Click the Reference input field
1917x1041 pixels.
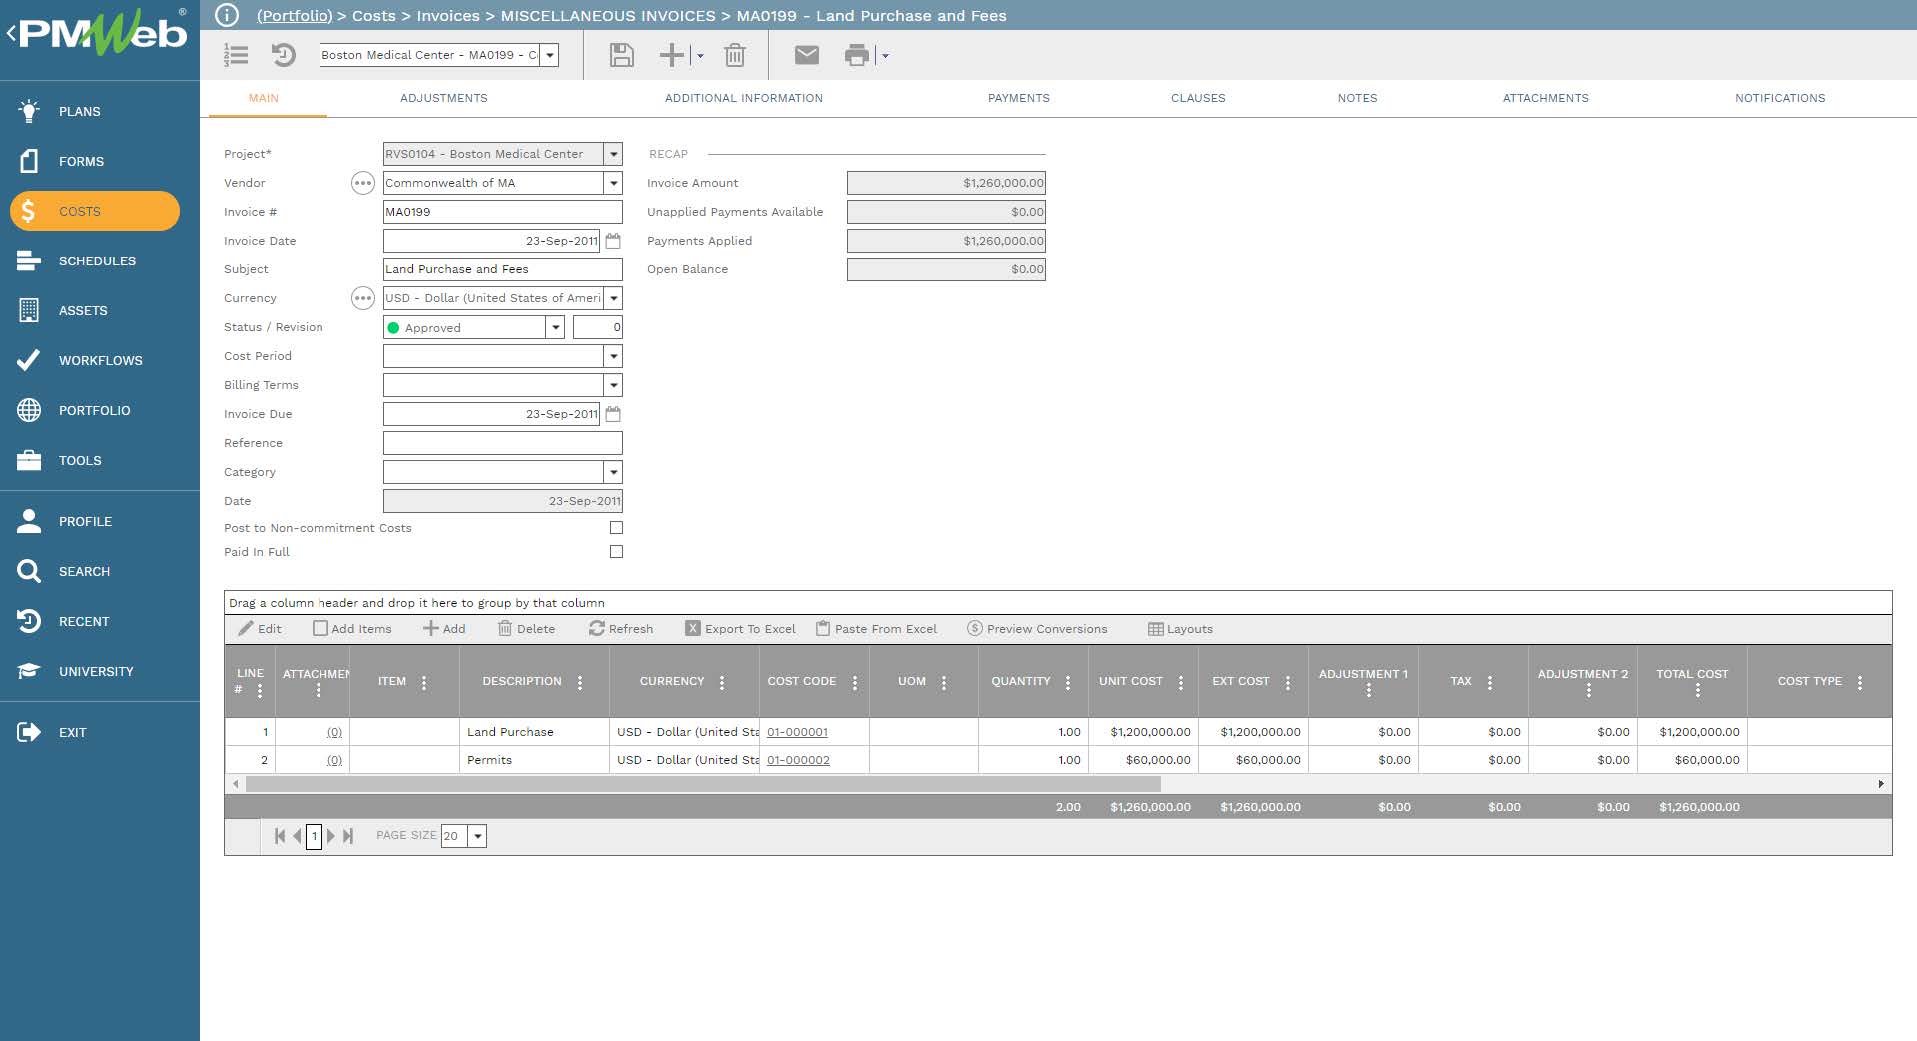(x=502, y=443)
